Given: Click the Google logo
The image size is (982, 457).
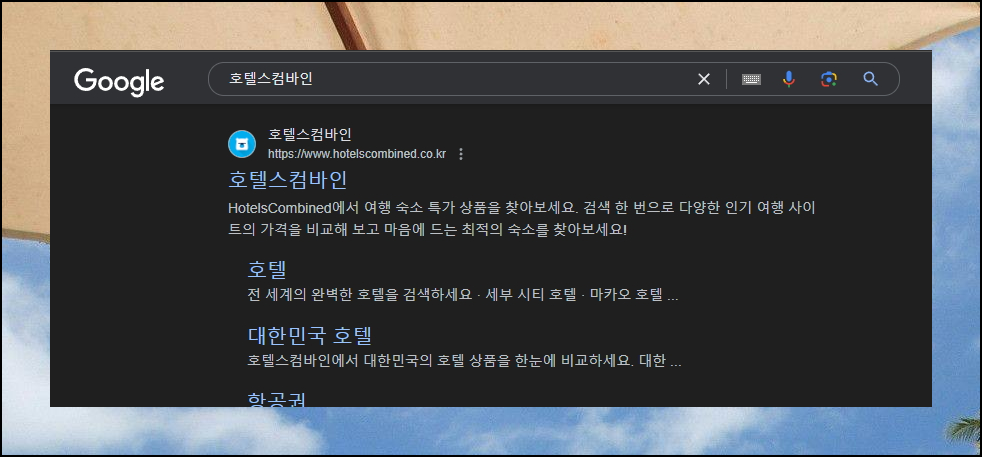Looking at the screenshot, I should [119, 81].
